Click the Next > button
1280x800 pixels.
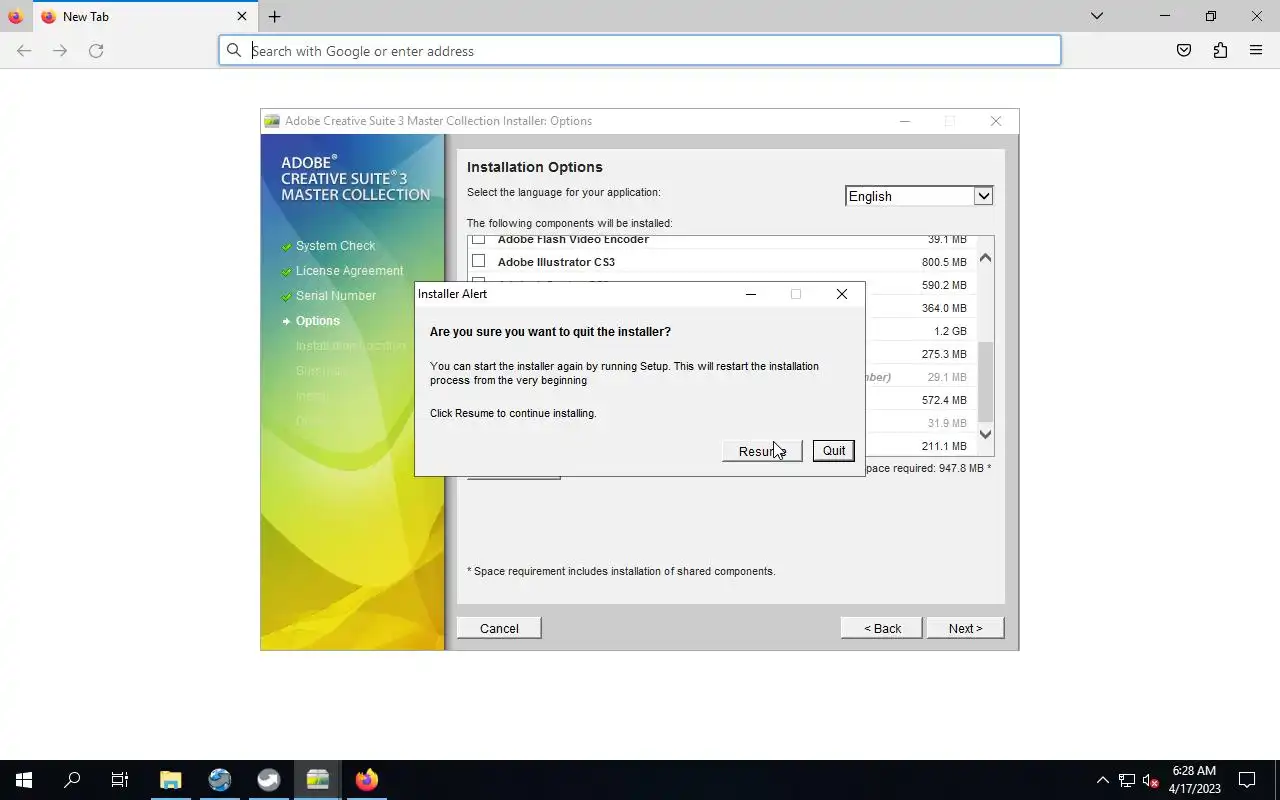[x=965, y=628]
